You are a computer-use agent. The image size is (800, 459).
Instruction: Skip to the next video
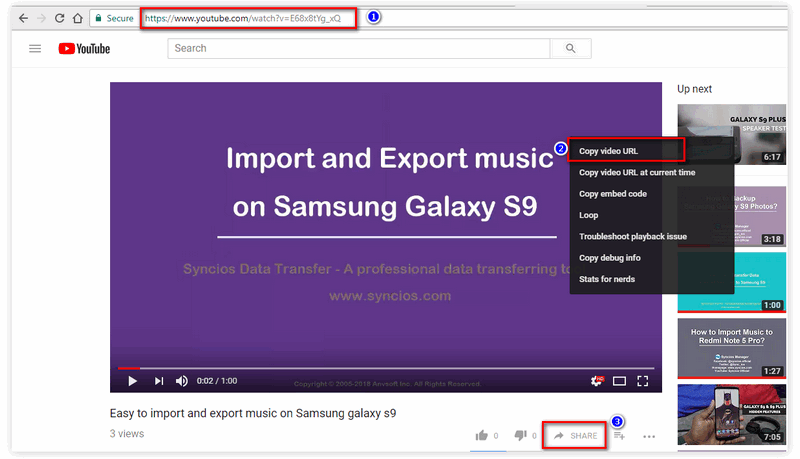(159, 381)
